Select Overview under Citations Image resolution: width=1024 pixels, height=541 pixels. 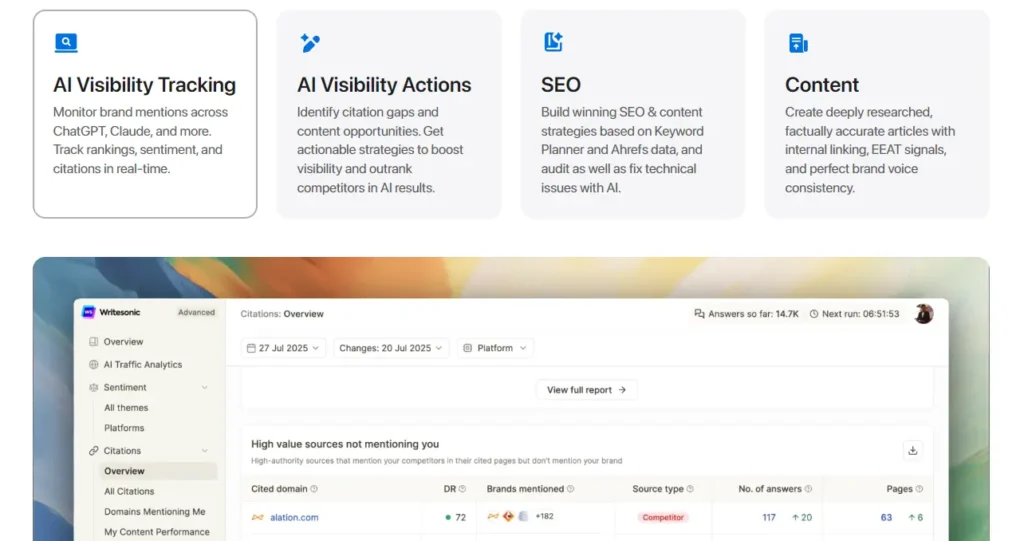158,471
